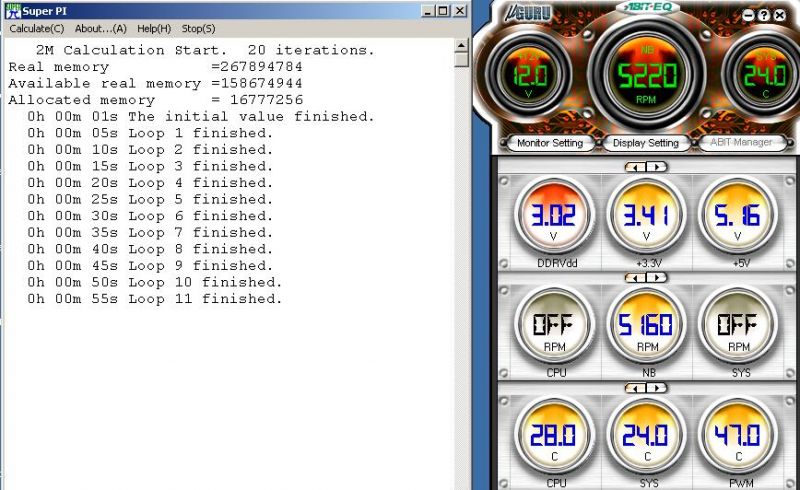Click the ABIT-EQ logo badge
The height and width of the screenshot is (490, 800).
[x=648, y=7]
